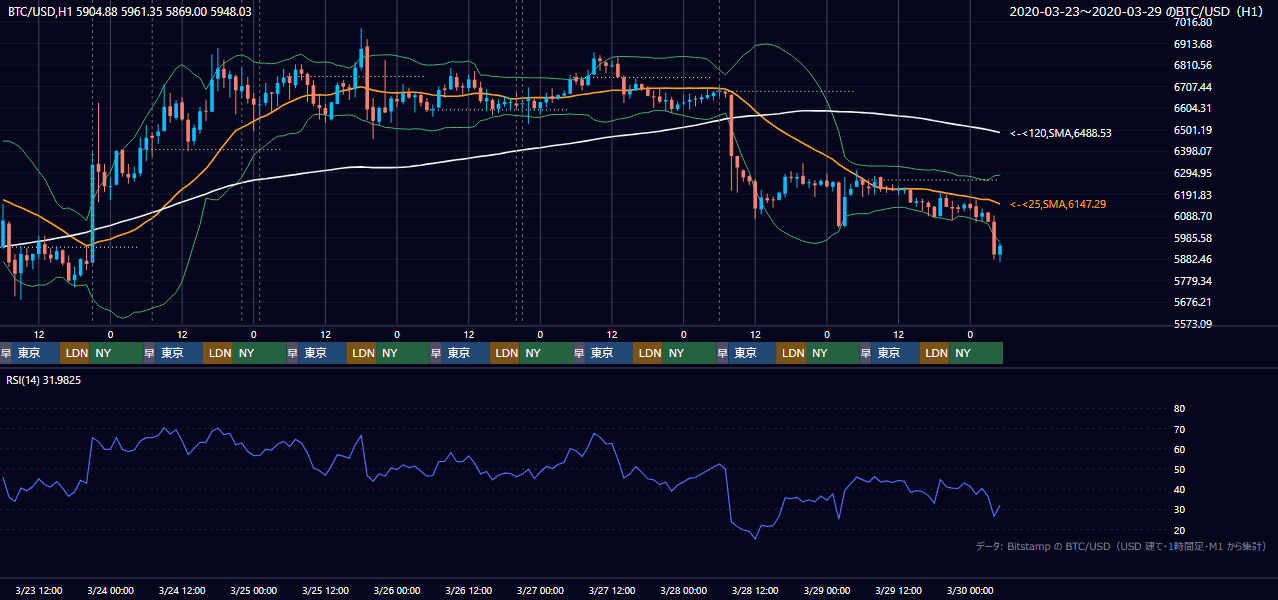This screenshot has width=1278, height=600.
Task: Click the RSI scale value 40
Action: coord(1179,489)
